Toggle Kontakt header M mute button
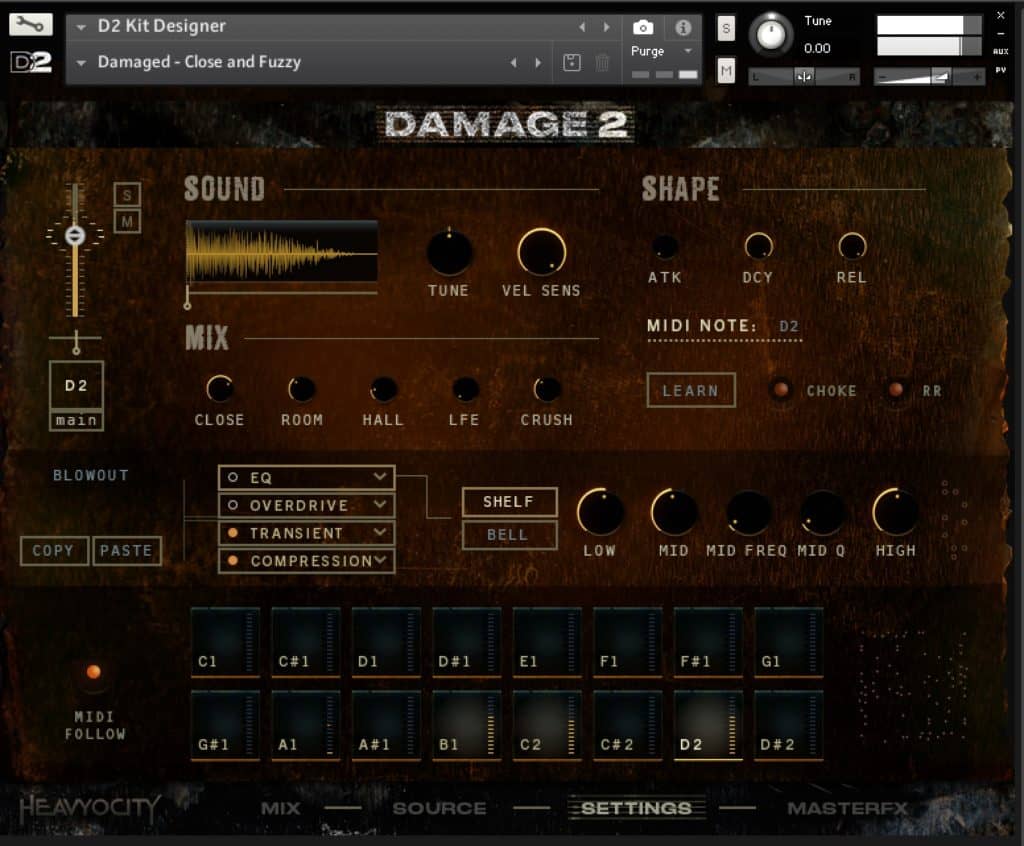1024x846 pixels. pyautogui.click(x=726, y=71)
